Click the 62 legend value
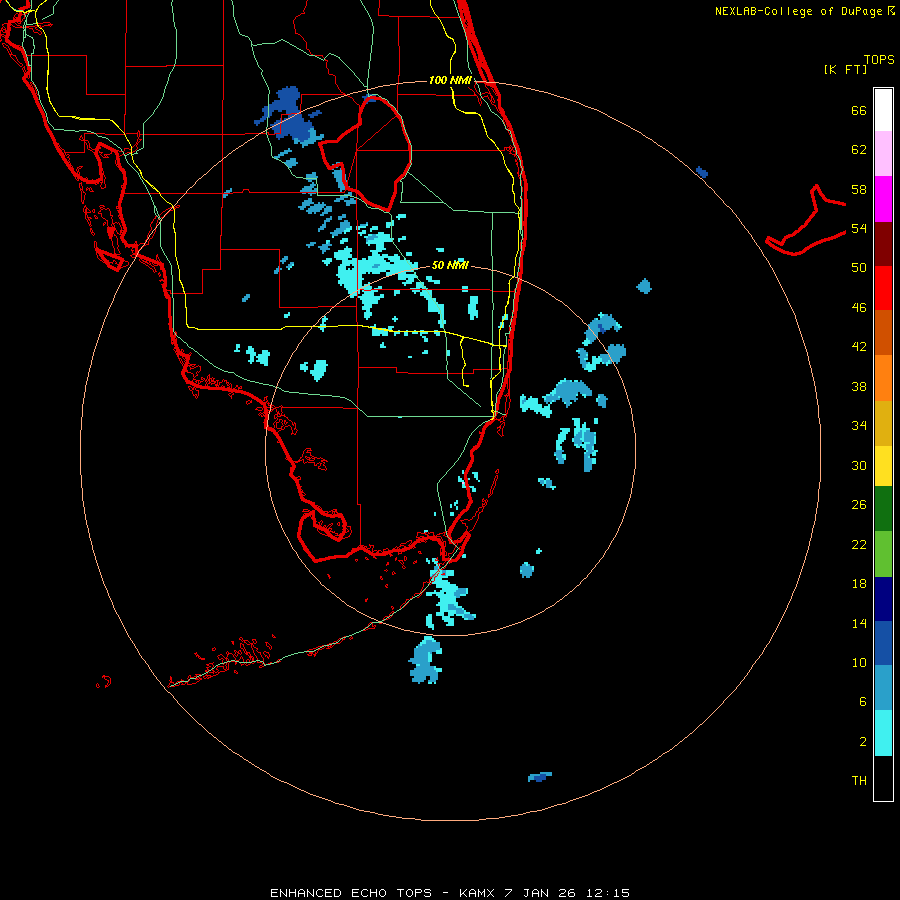 (859, 150)
